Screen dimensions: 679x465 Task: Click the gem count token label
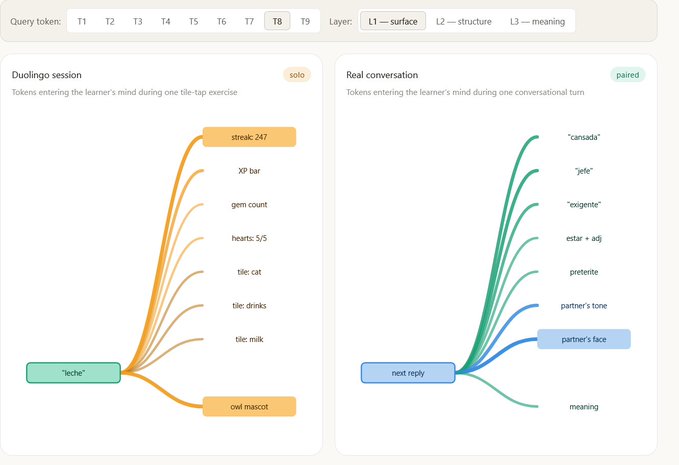coord(249,204)
